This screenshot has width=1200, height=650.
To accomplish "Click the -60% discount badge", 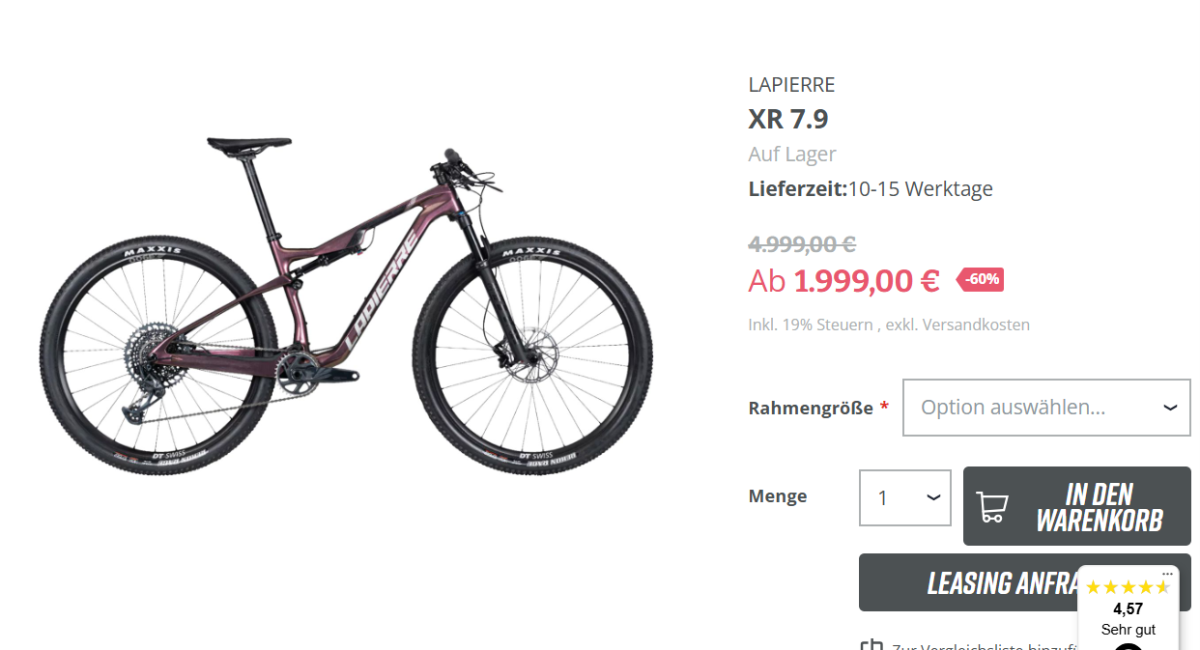I will pyautogui.click(x=980, y=279).
